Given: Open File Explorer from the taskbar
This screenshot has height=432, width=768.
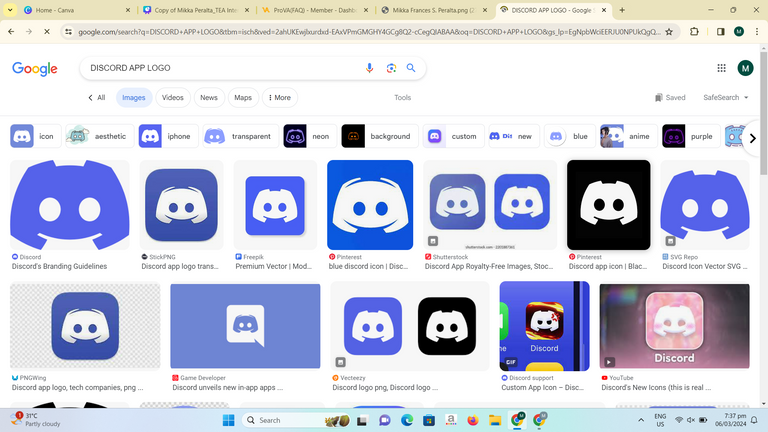Looking at the screenshot, I should coord(495,420).
